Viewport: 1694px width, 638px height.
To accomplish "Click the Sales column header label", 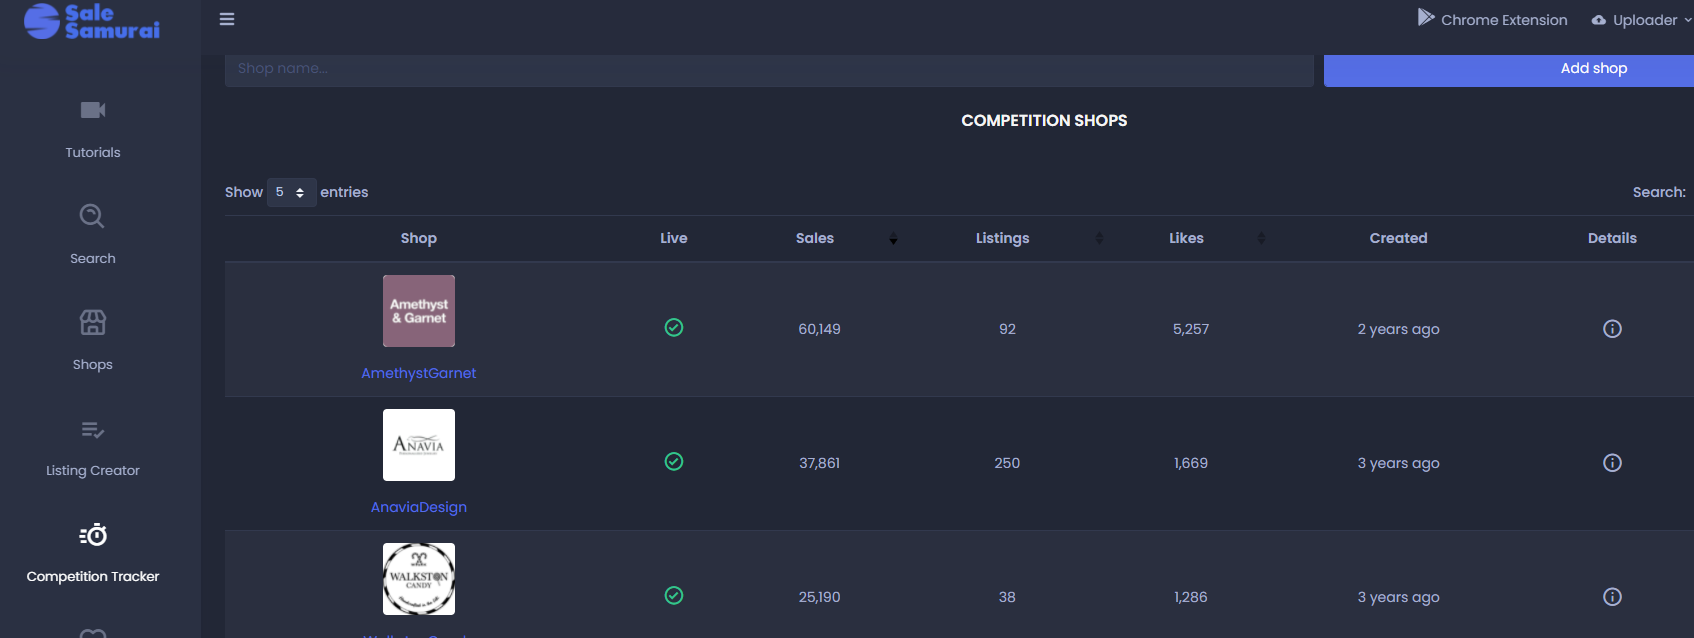I will click(x=815, y=238).
